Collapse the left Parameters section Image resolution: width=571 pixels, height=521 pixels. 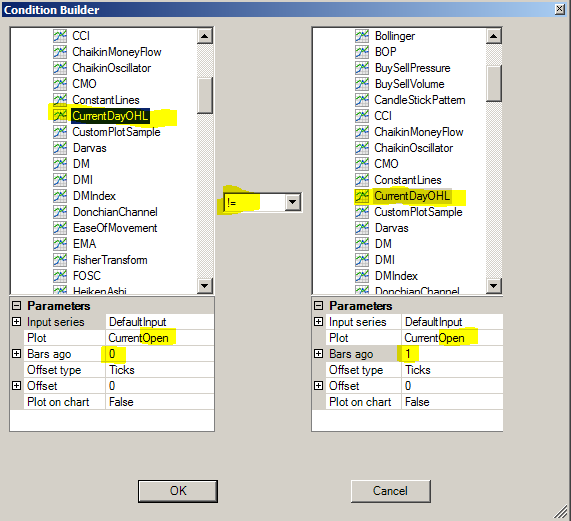point(16,305)
